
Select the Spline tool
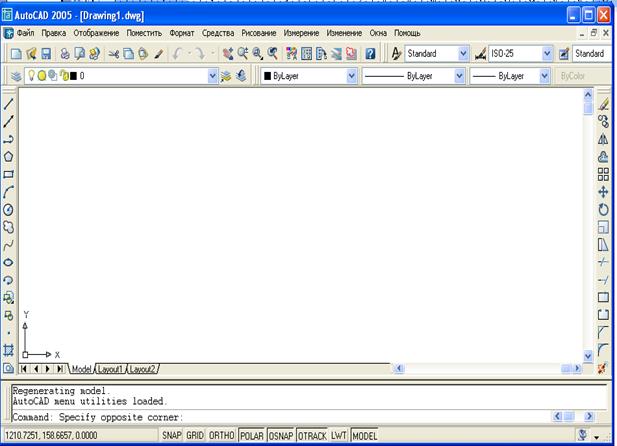pos(8,245)
